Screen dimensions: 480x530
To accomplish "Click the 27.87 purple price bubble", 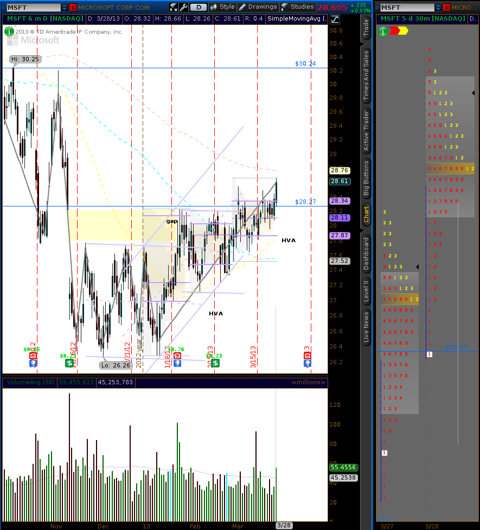I will (340, 236).
